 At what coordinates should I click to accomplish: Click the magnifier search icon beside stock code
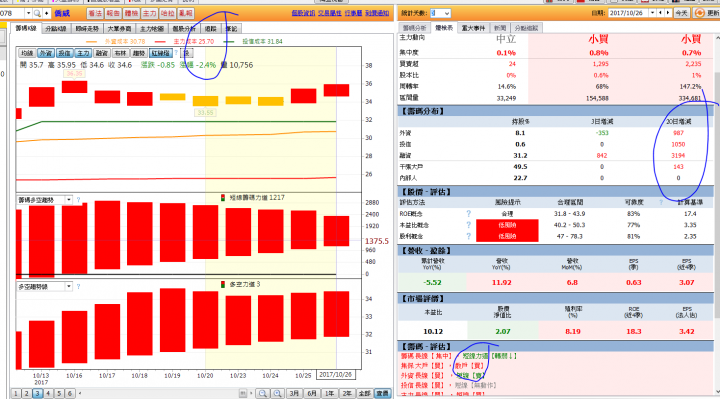(37, 13)
